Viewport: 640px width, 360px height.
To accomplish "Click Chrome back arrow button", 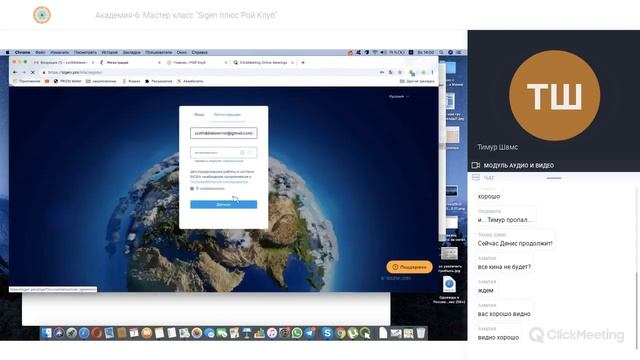I will [x=15, y=72].
